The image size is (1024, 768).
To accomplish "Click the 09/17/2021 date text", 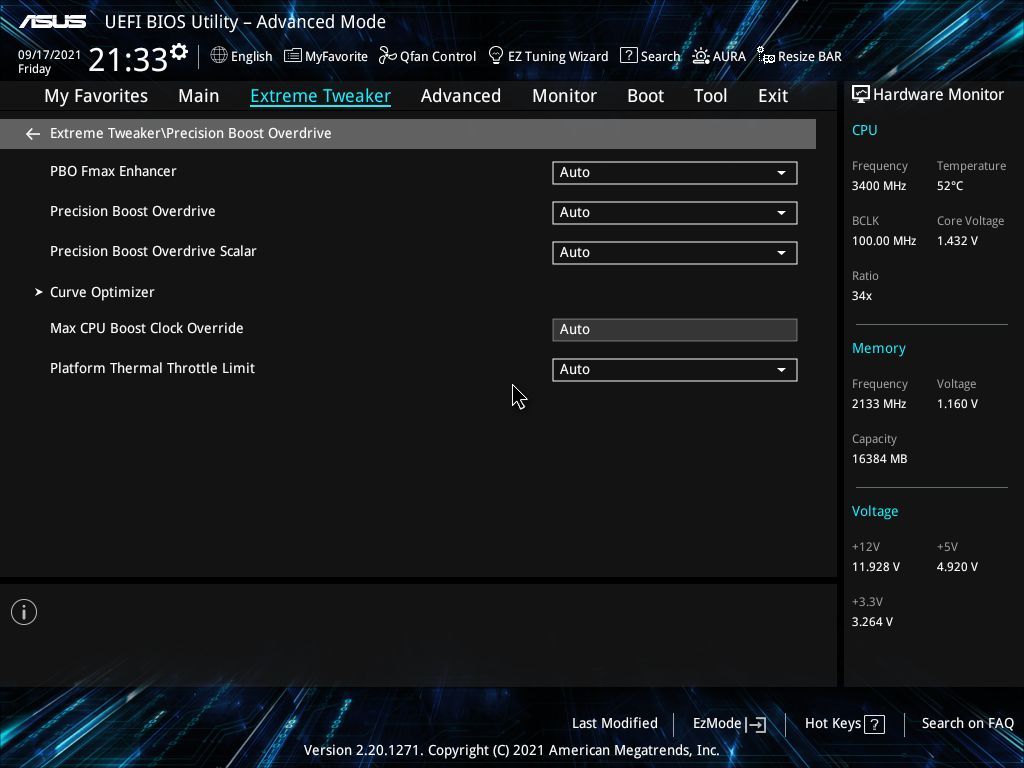I will (x=49, y=55).
